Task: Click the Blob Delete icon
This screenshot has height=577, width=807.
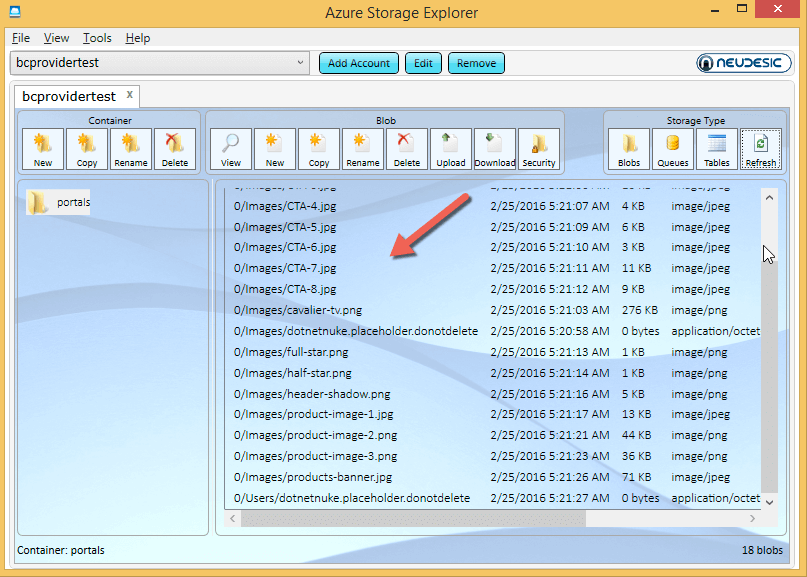Action: [407, 149]
